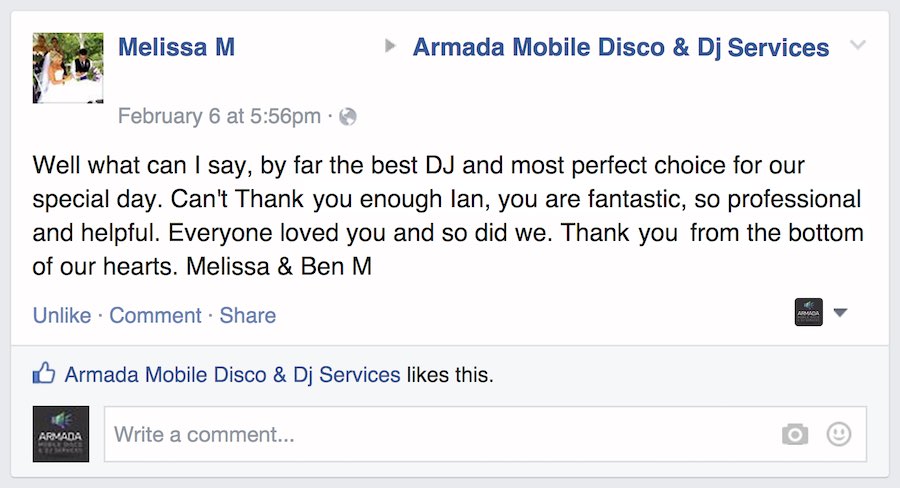Open Melissa M's profile name link
This screenshot has width=900, height=488.
click(x=176, y=47)
